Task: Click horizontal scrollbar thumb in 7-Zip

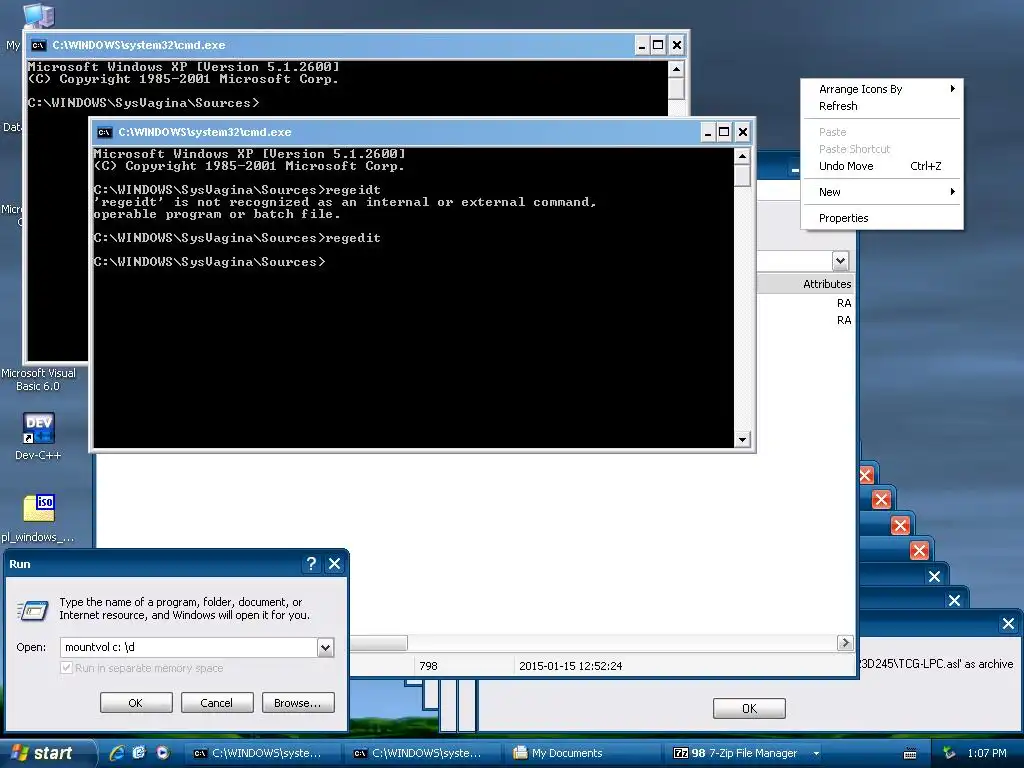Action: coord(379,643)
